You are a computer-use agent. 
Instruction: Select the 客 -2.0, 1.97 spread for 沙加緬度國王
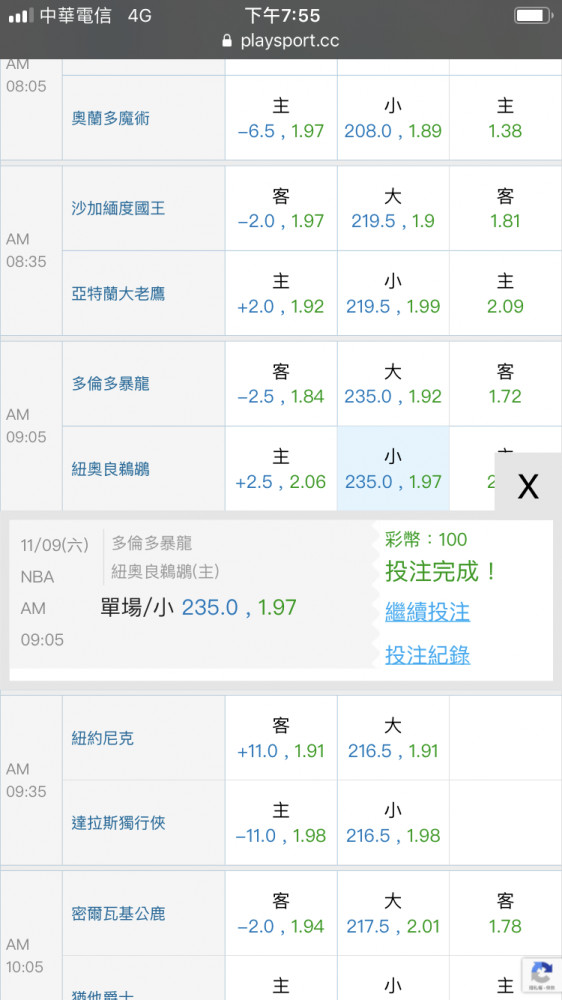click(281, 209)
